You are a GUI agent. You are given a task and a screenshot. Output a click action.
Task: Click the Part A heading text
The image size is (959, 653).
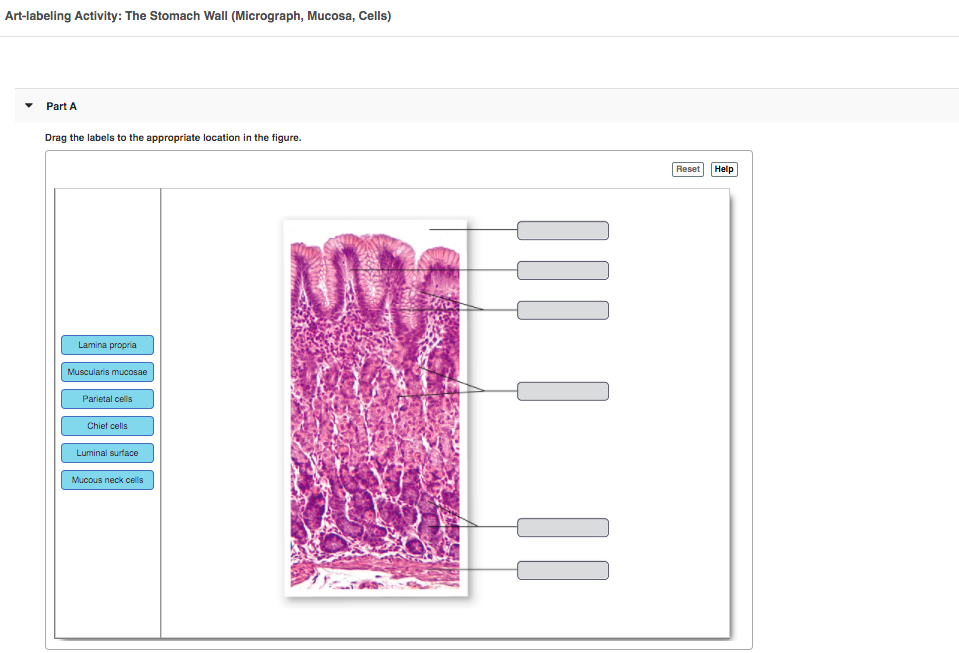61,106
